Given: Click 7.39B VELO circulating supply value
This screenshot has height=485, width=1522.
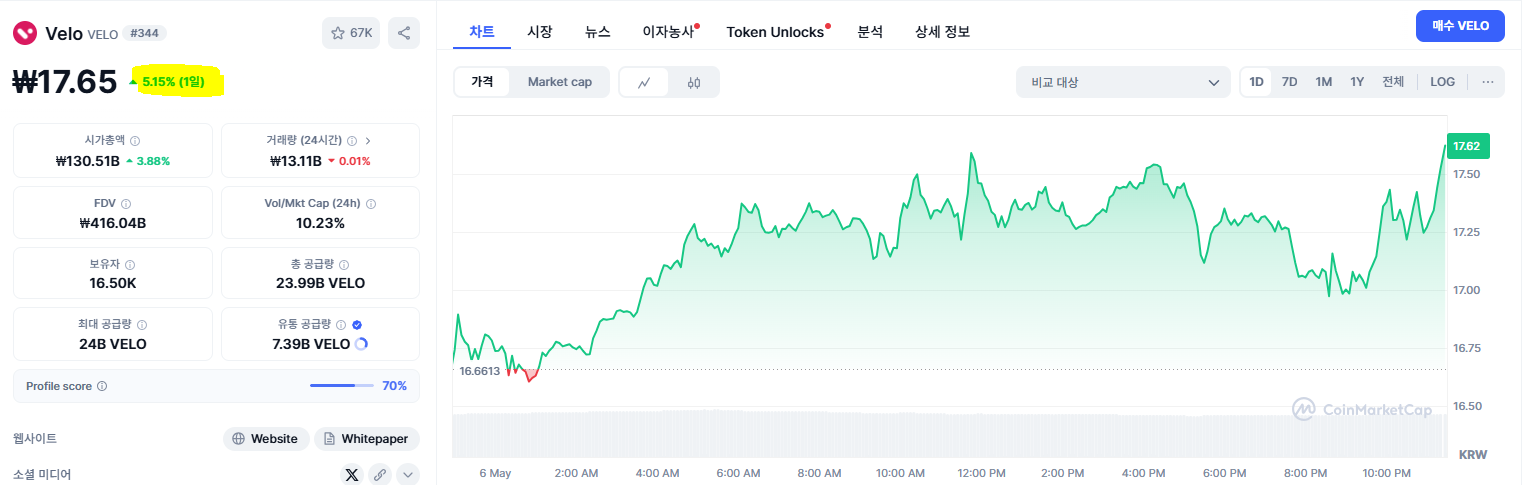Looking at the screenshot, I should click(x=311, y=344).
